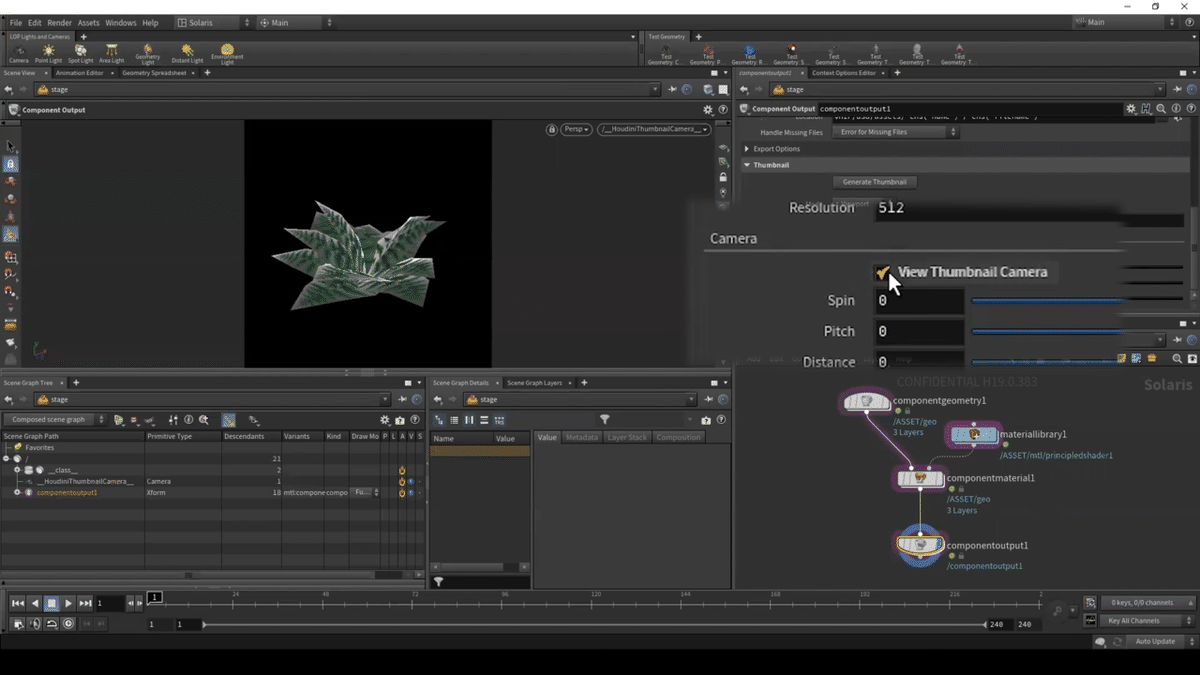Switch to the Geometry Spreadsheet tab
1200x675 pixels.
tap(154, 73)
